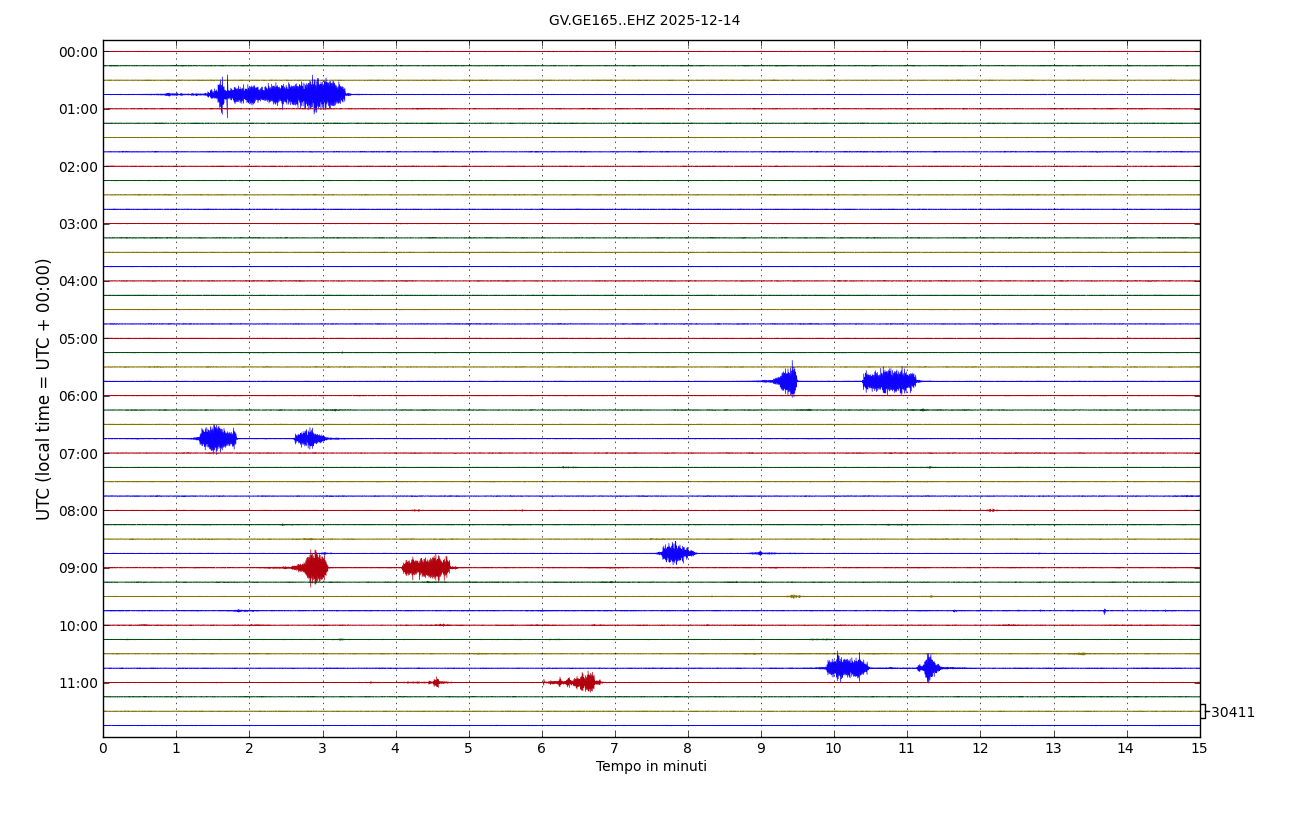
Task: Click the blue burst near minute 1.5 before 07:00
Action: [x=216, y=438]
